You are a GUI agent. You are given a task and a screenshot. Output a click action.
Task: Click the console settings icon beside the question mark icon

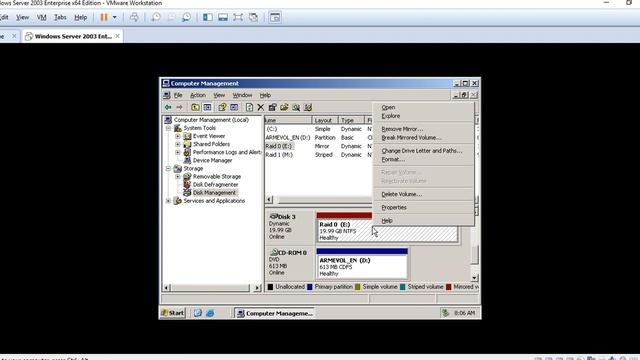pos(234,107)
